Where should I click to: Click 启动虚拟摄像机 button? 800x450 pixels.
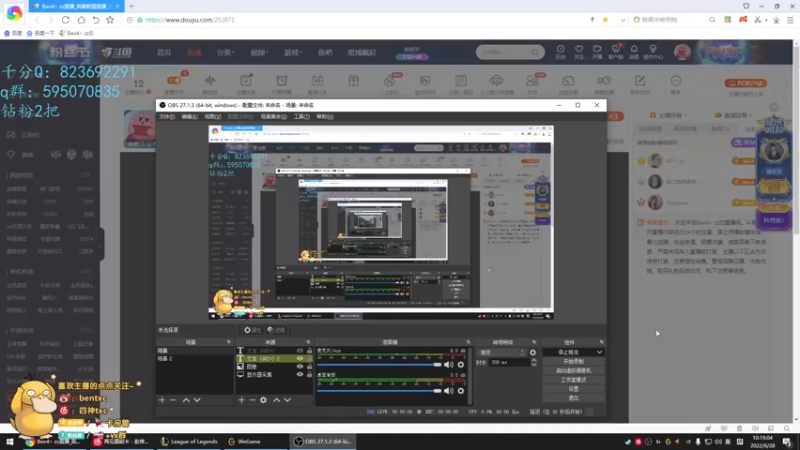click(x=573, y=370)
